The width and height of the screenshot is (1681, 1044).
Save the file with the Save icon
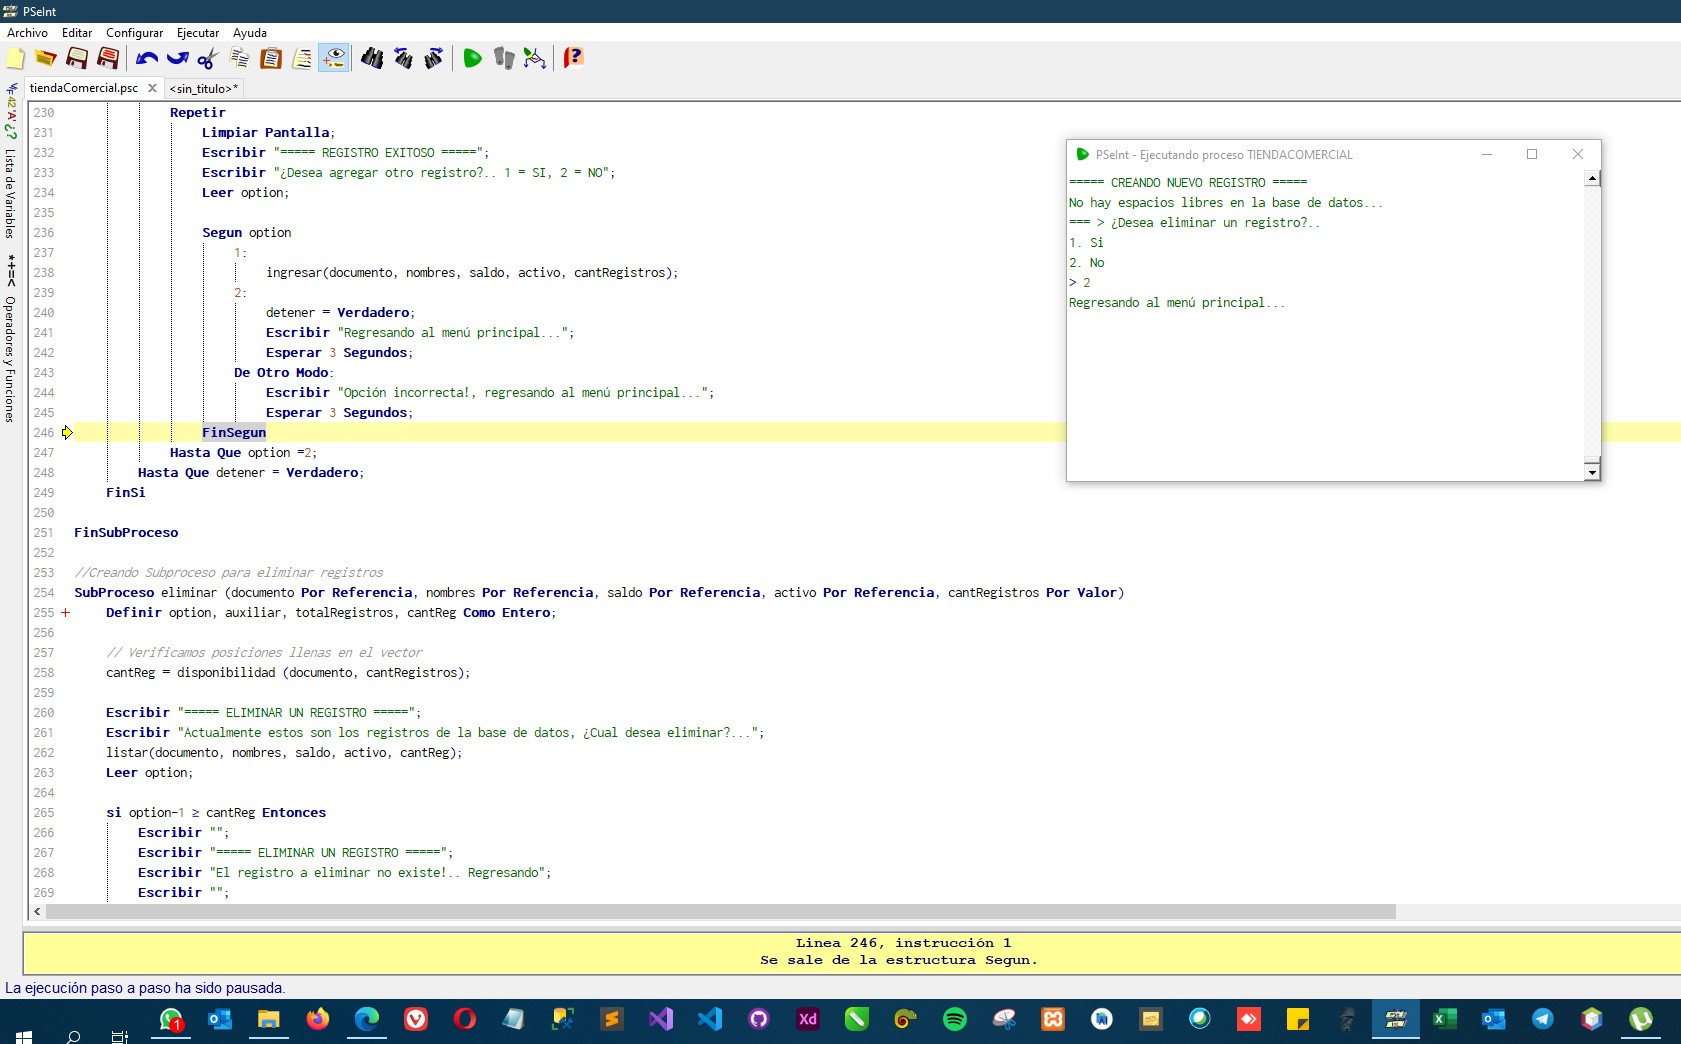(x=77, y=59)
